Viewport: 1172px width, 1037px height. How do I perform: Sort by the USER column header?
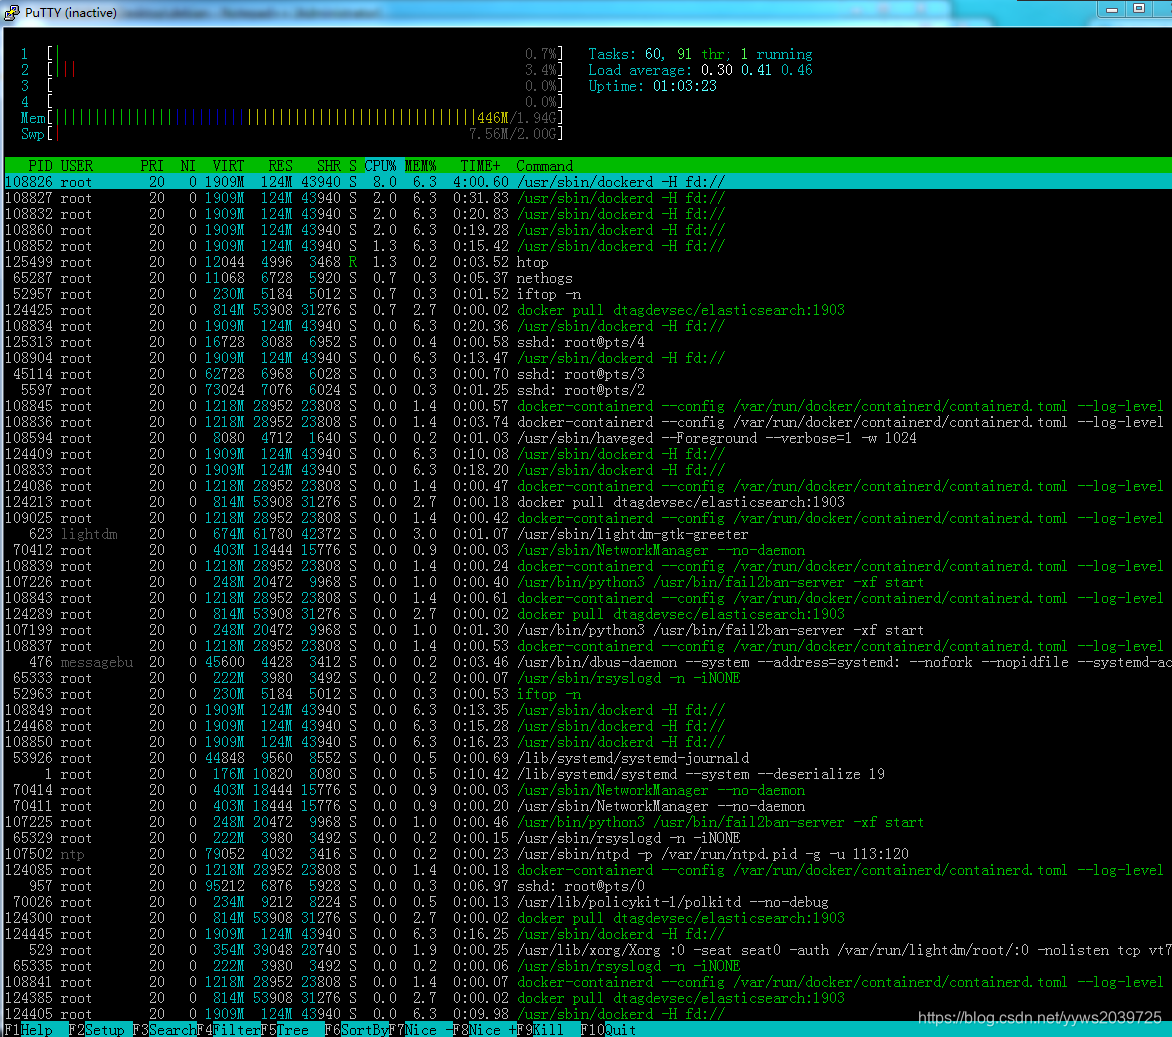click(x=76, y=166)
